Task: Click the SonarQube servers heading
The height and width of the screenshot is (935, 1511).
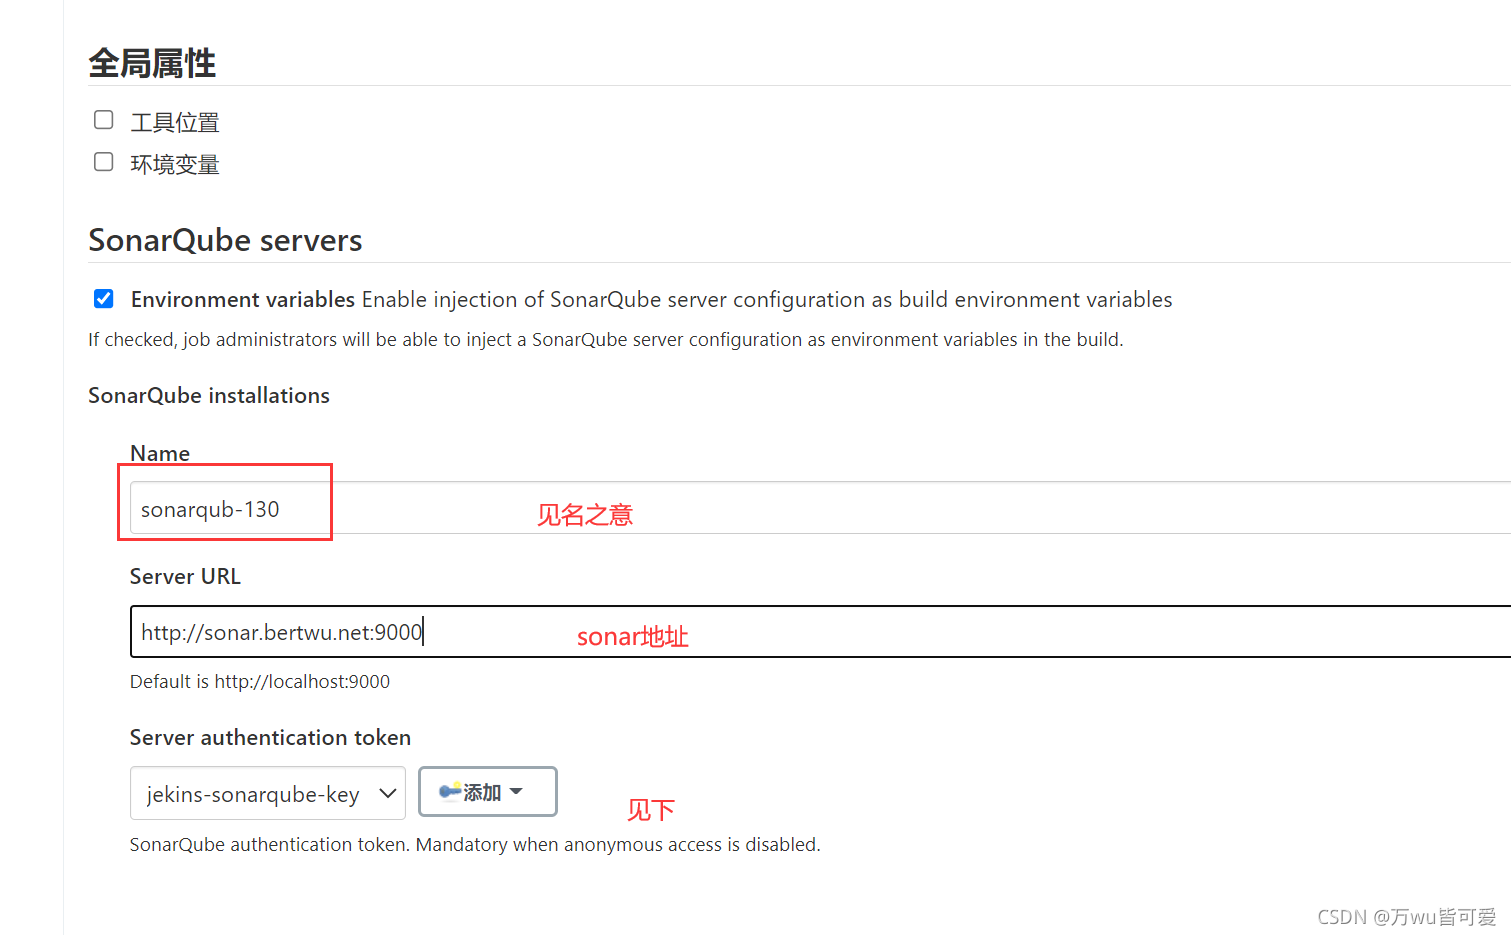Action: pyautogui.click(x=225, y=240)
